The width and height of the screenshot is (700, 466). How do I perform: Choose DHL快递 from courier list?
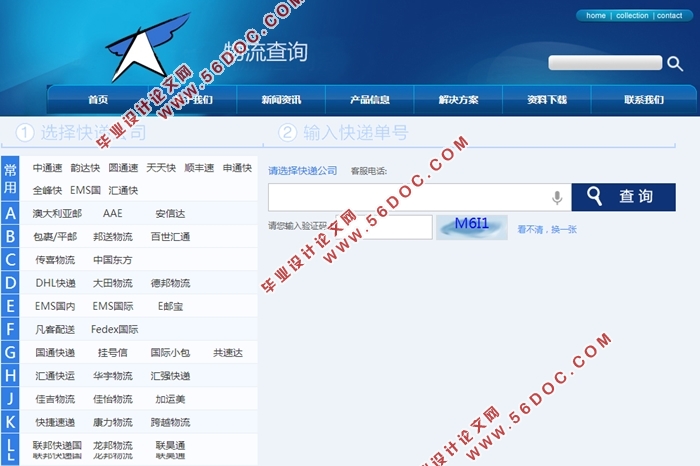pyautogui.click(x=55, y=283)
